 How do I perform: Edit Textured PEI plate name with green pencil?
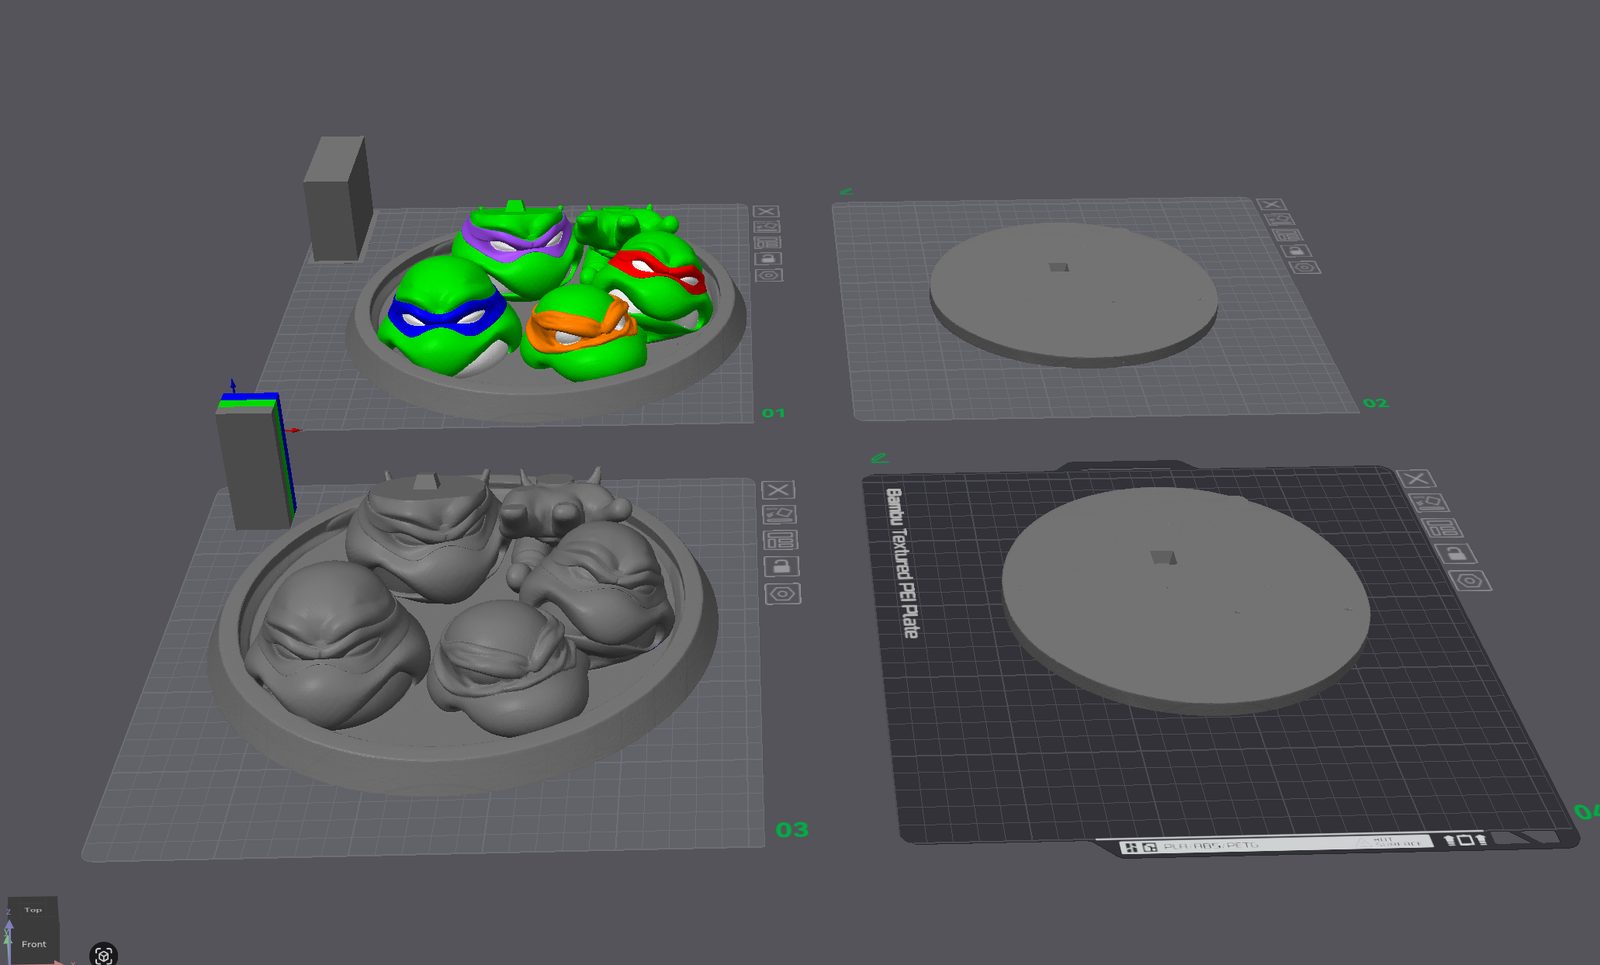(x=879, y=458)
